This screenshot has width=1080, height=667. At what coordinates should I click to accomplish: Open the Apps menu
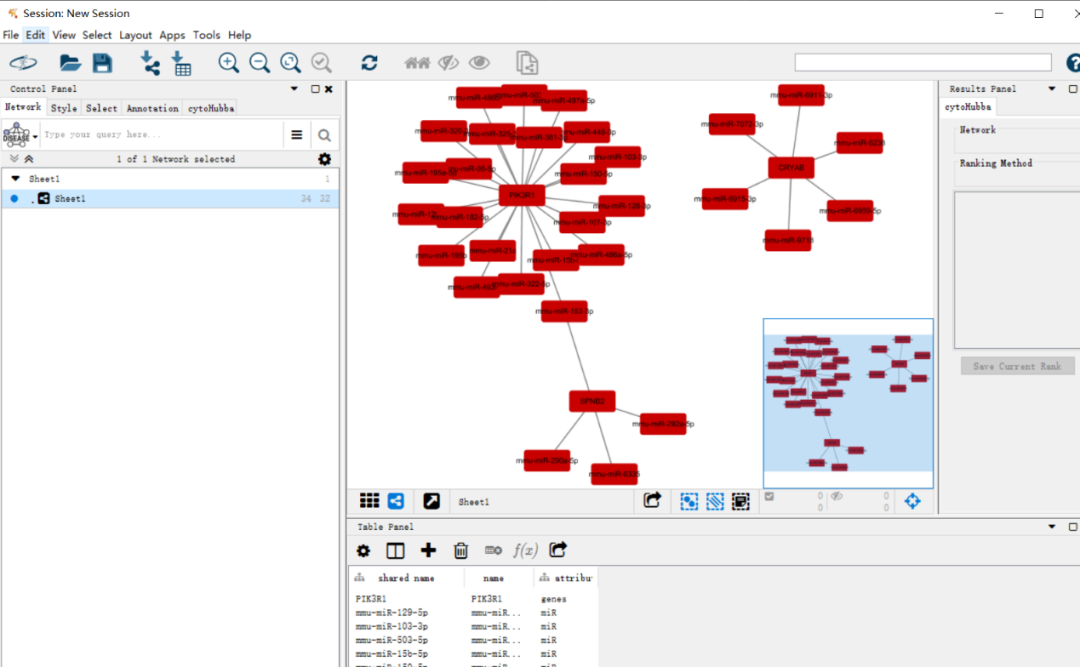(172, 34)
